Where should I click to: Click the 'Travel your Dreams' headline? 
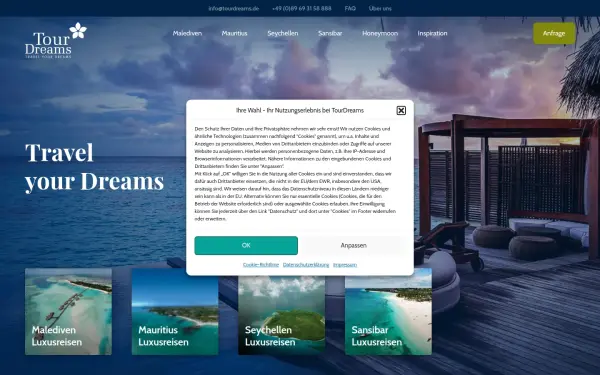(x=95, y=166)
